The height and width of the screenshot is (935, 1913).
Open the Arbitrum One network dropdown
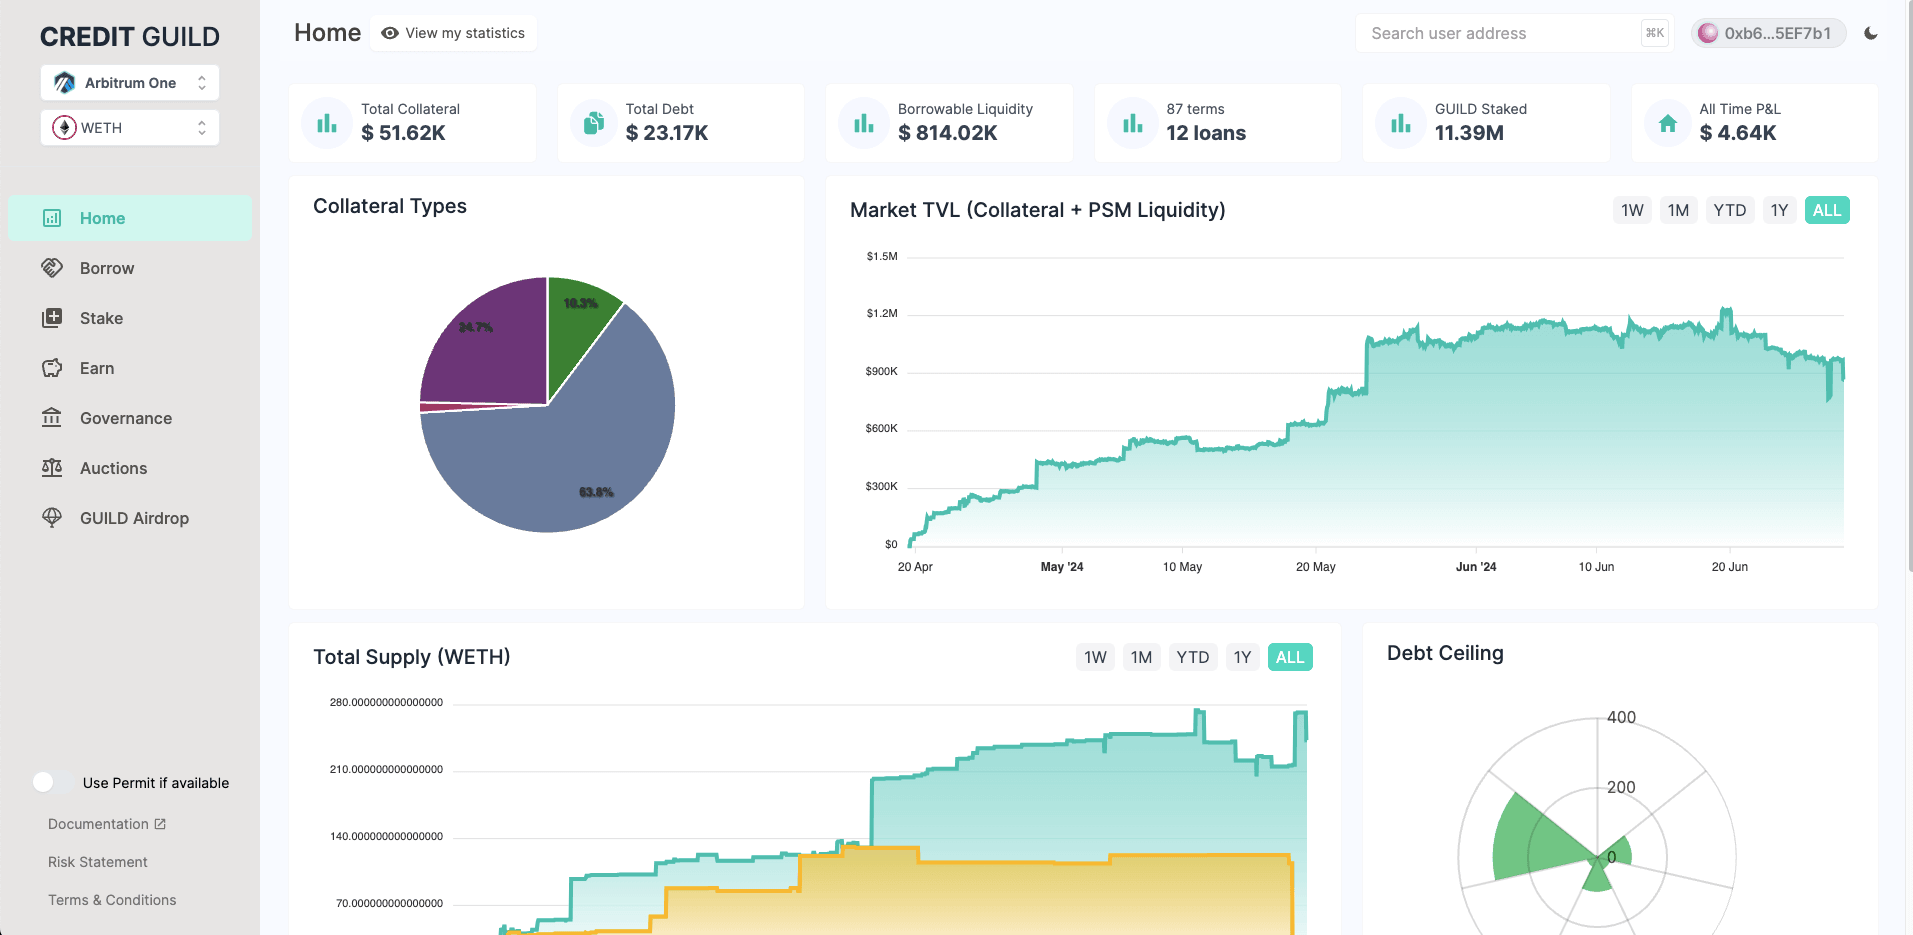click(130, 83)
